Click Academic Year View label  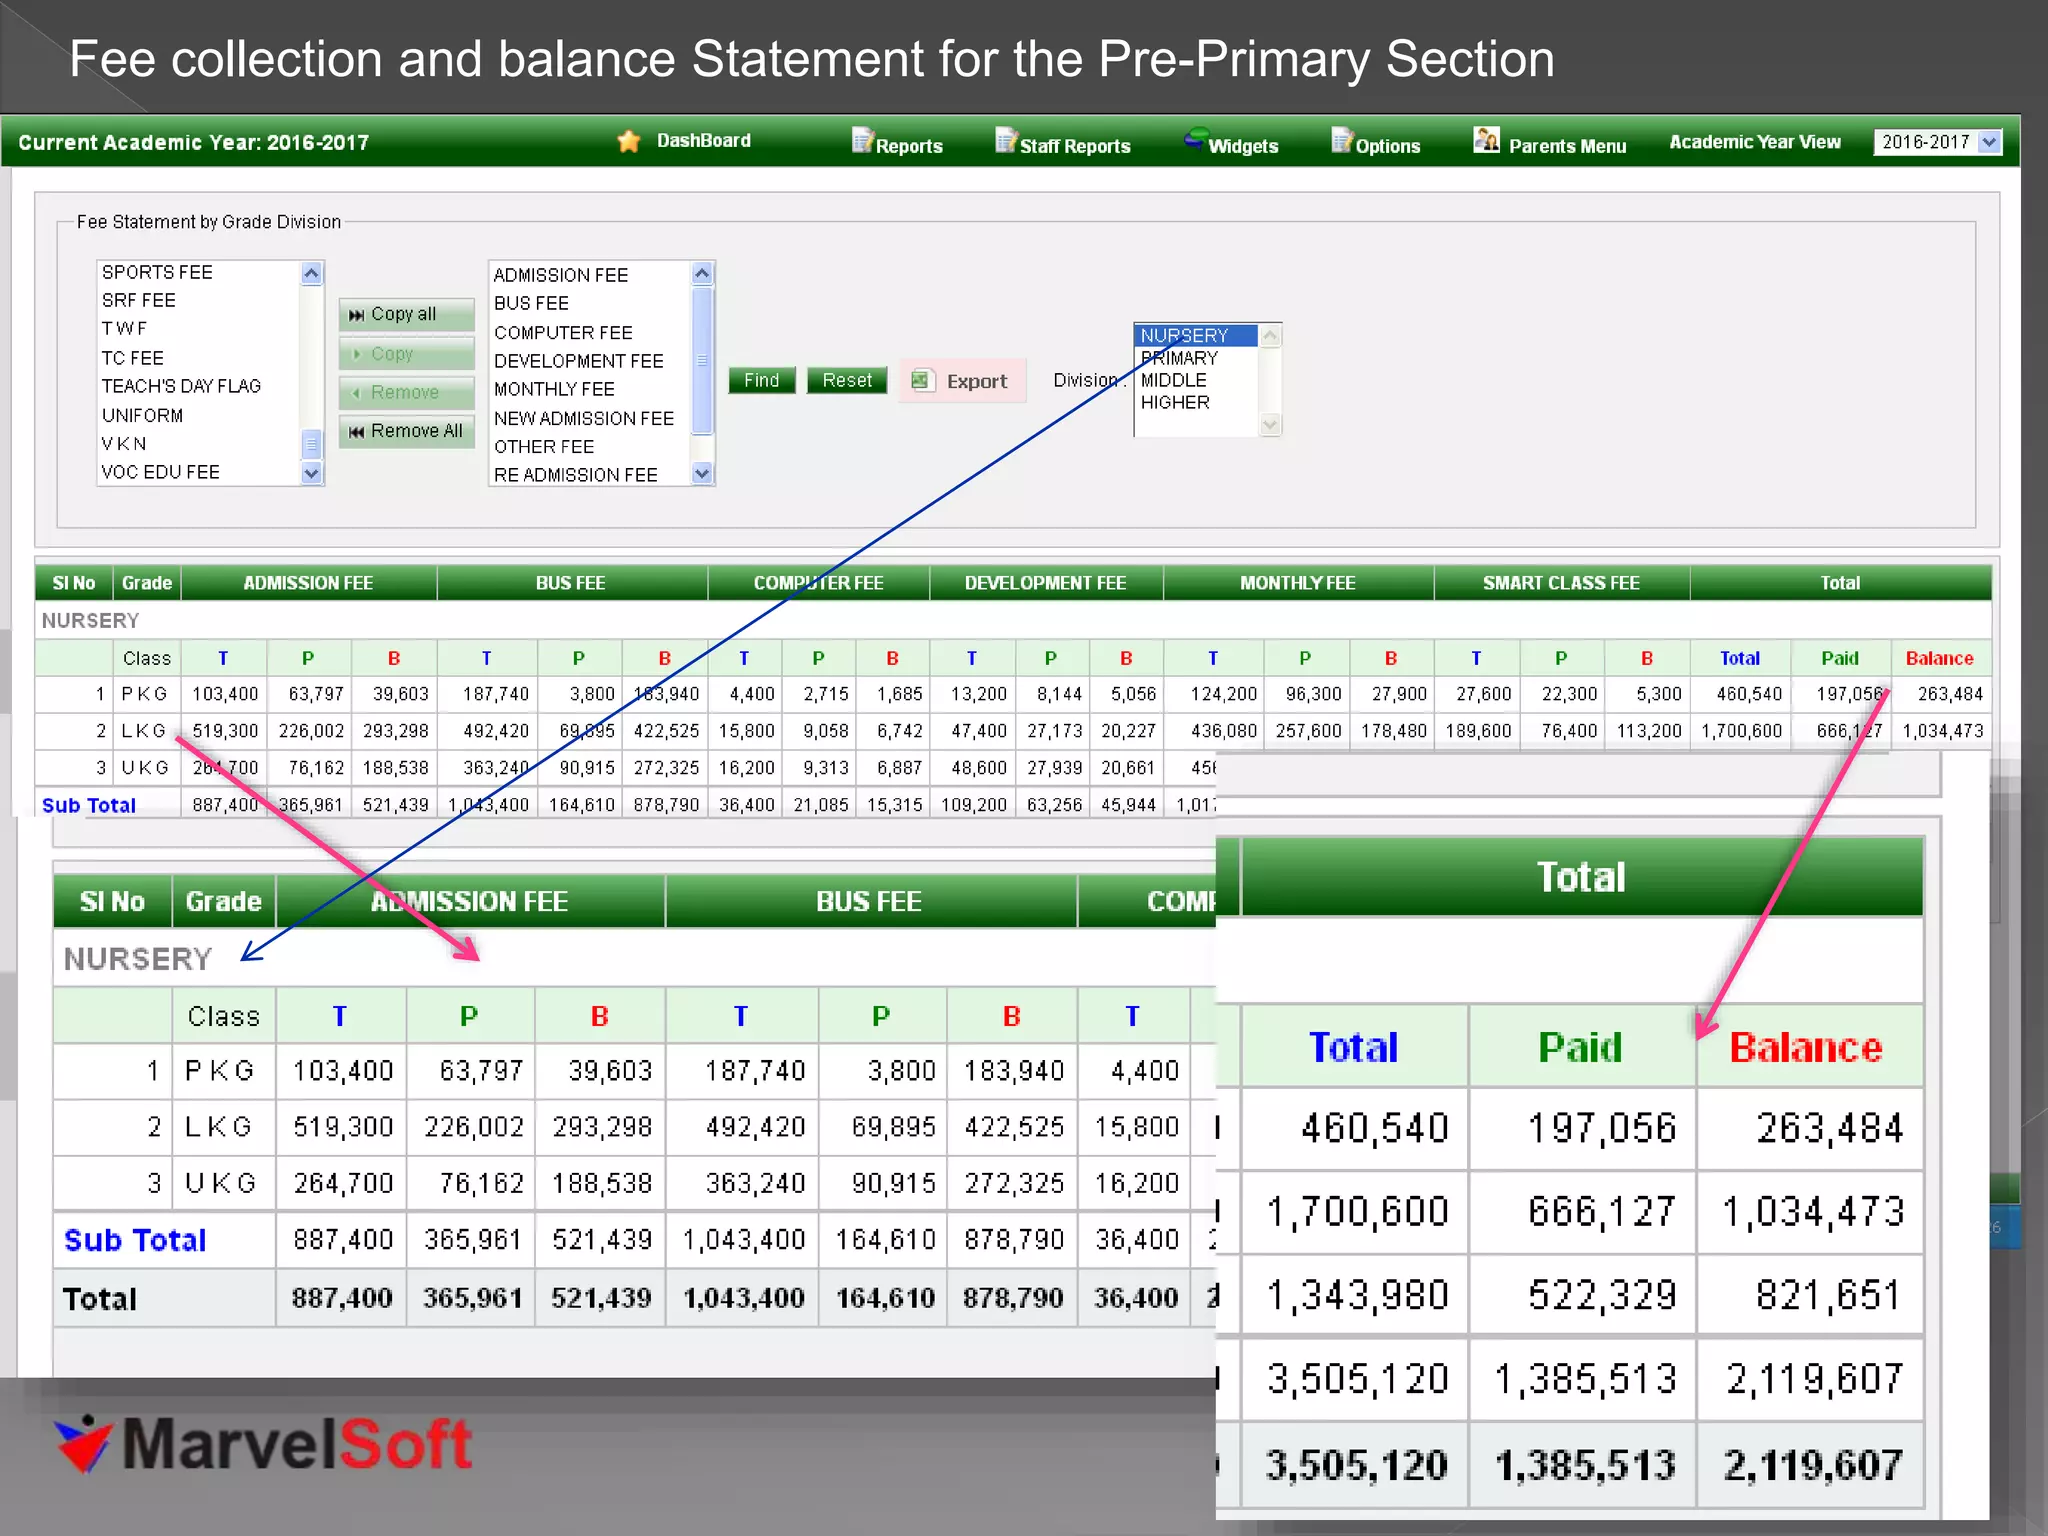pyautogui.click(x=1754, y=142)
